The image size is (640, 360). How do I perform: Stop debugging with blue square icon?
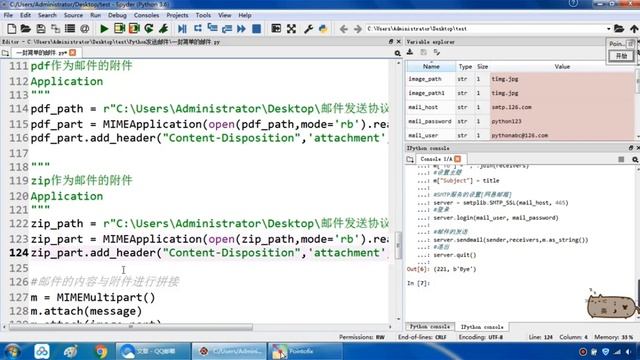click(x=256, y=29)
